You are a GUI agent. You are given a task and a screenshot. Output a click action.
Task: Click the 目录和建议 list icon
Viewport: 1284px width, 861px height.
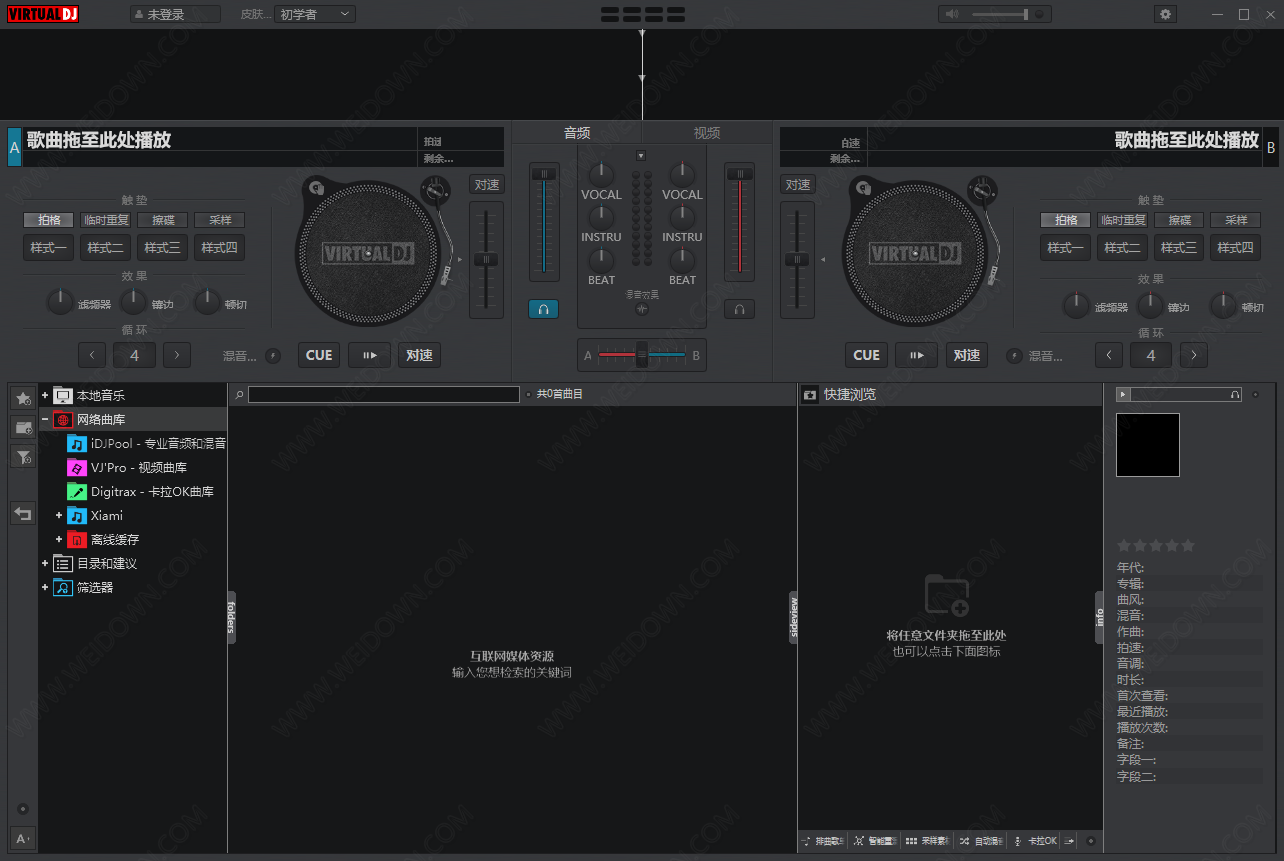coord(63,563)
